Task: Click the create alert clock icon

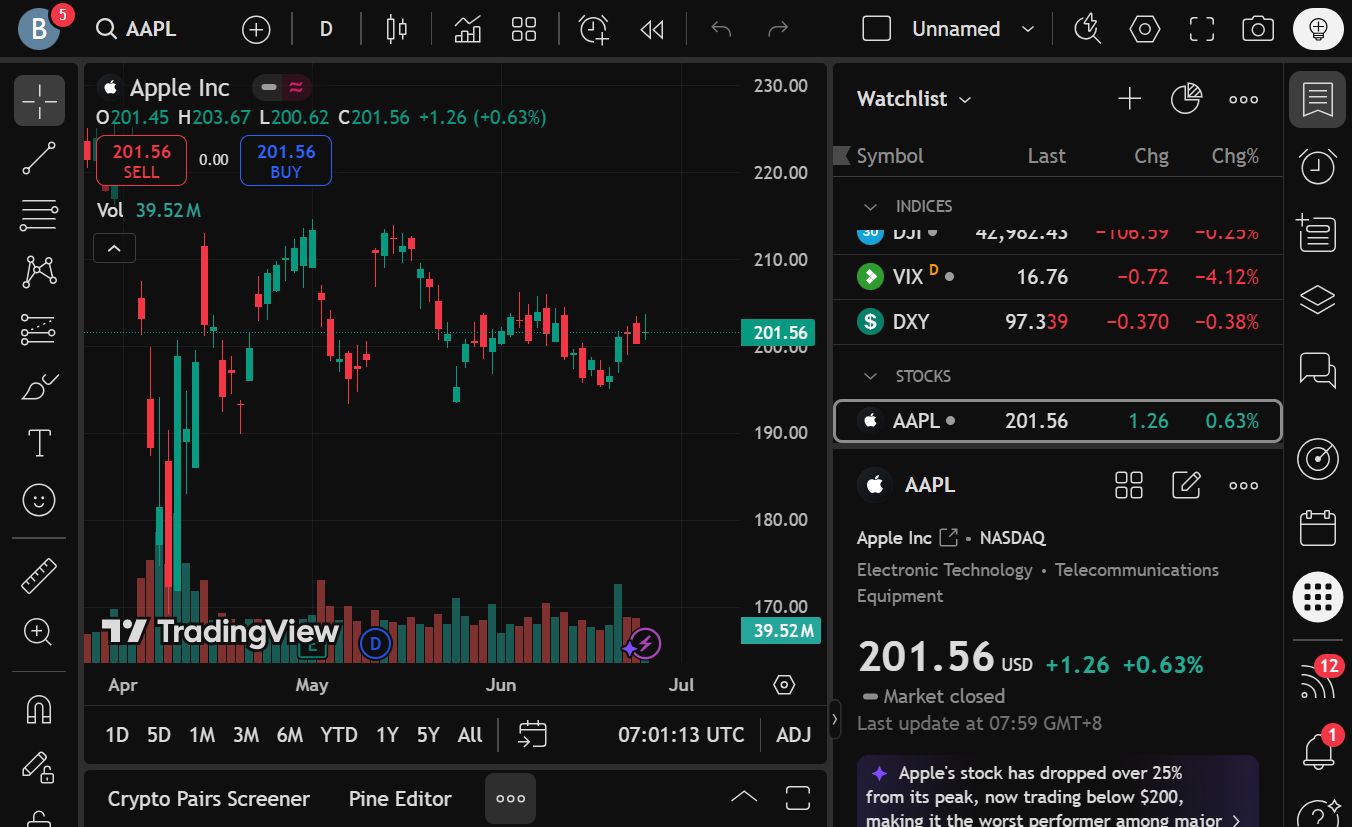Action: pyautogui.click(x=594, y=29)
